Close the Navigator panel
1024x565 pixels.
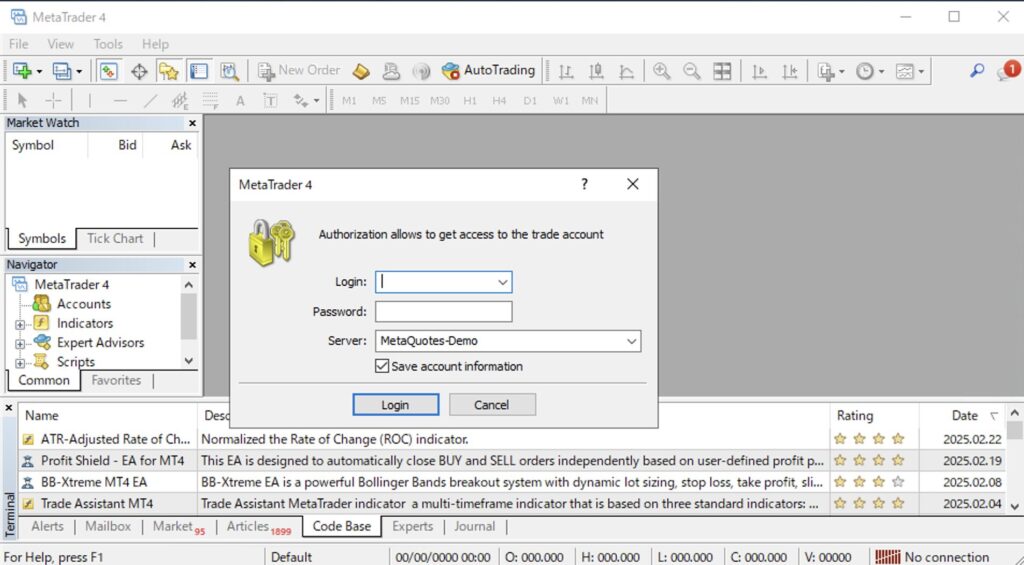coord(192,265)
